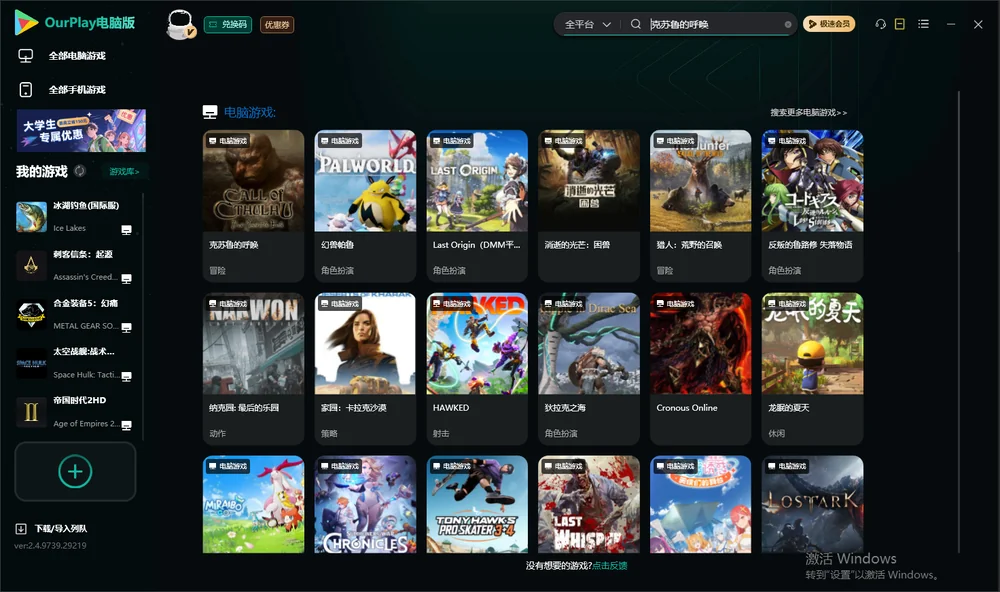Clear the search text with the x icon
Viewport: 1000px width, 592px height.
pos(788,24)
